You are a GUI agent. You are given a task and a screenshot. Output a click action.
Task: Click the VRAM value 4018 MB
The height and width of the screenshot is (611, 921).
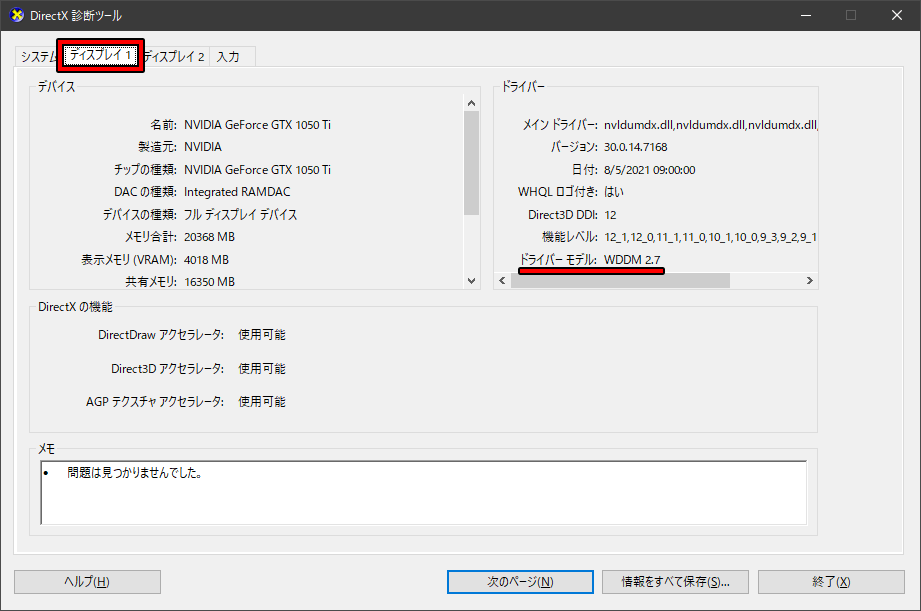pyautogui.click(x=206, y=260)
